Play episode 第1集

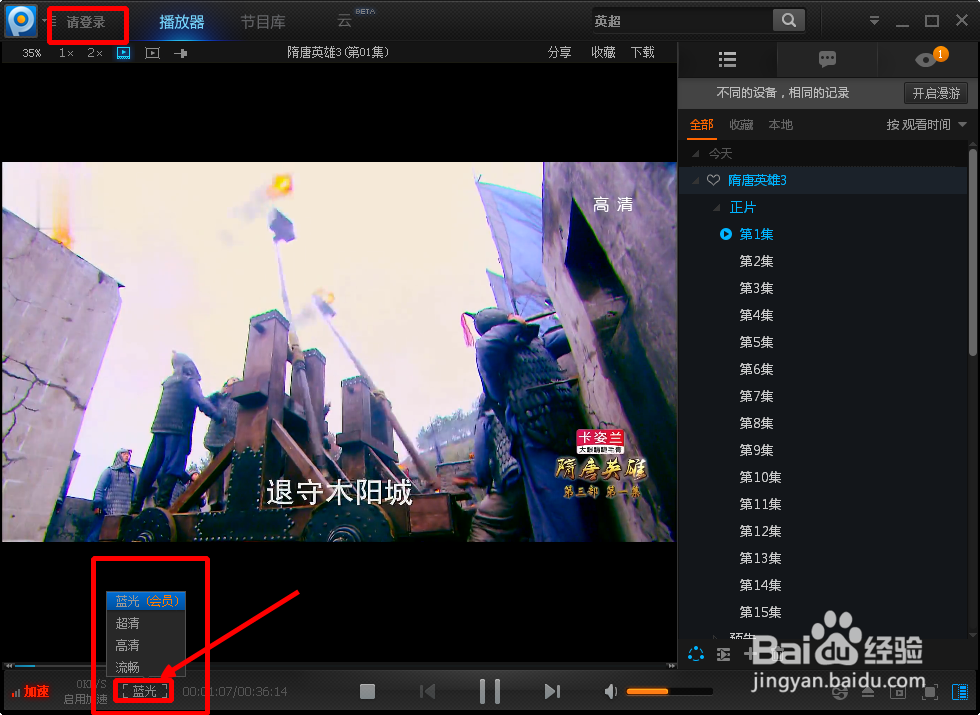point(756,234)
